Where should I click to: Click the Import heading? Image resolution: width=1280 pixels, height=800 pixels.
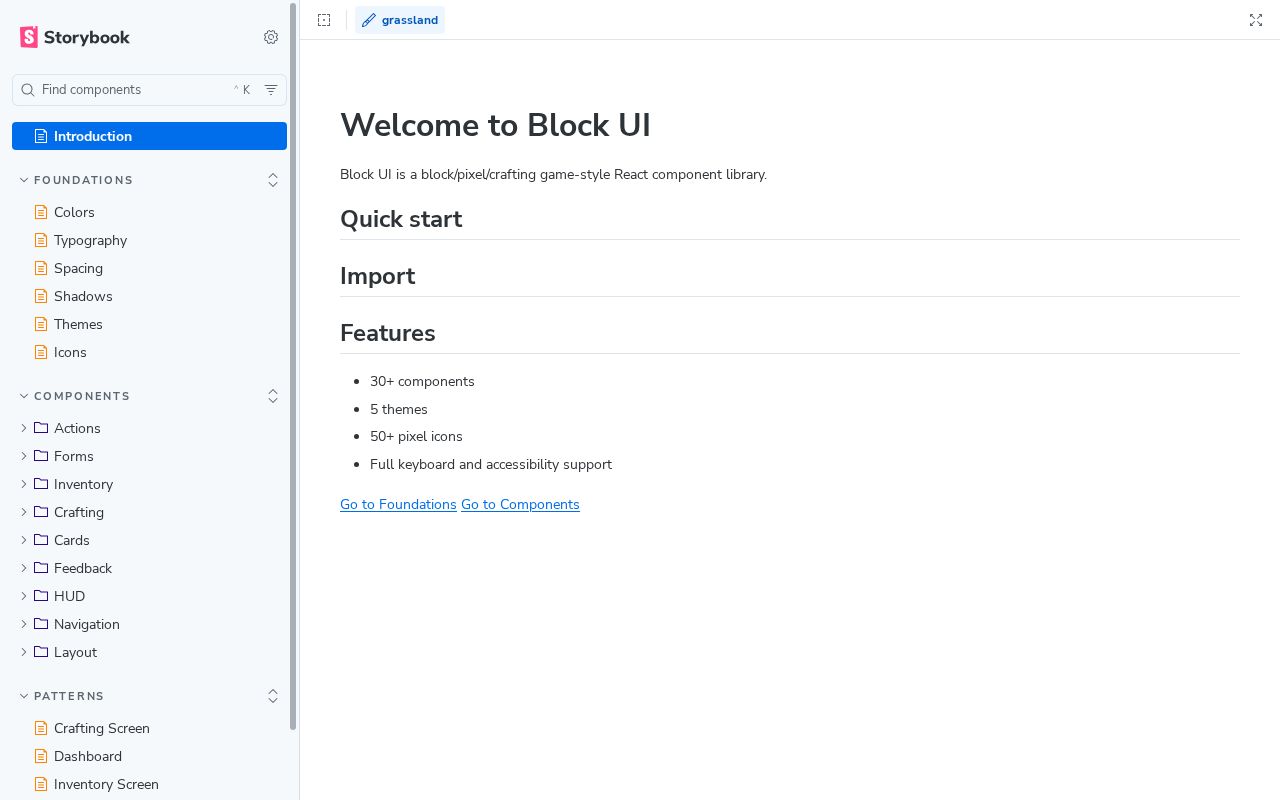[x=377, y=276]
